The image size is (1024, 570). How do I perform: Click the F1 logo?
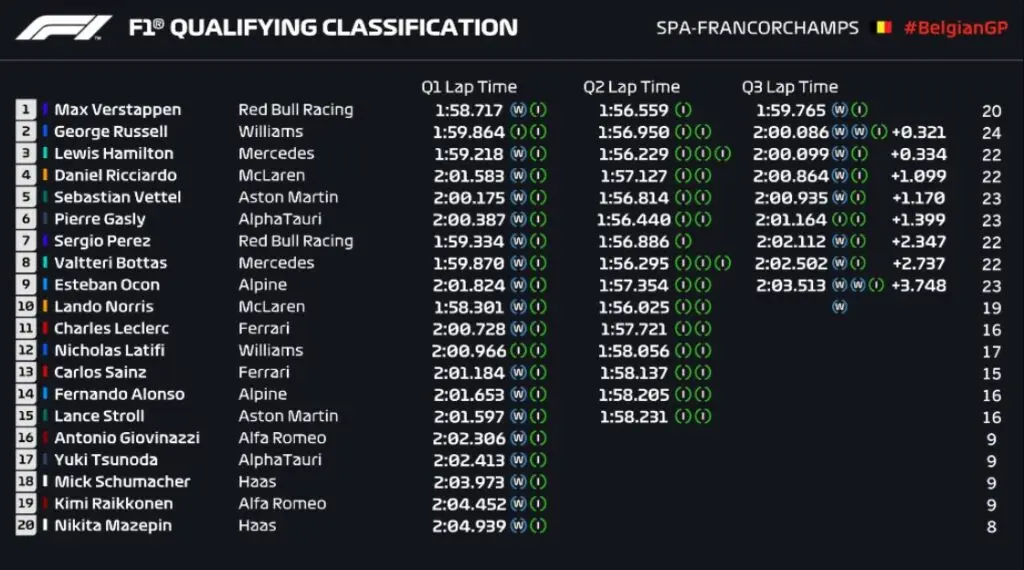[64, 28]
